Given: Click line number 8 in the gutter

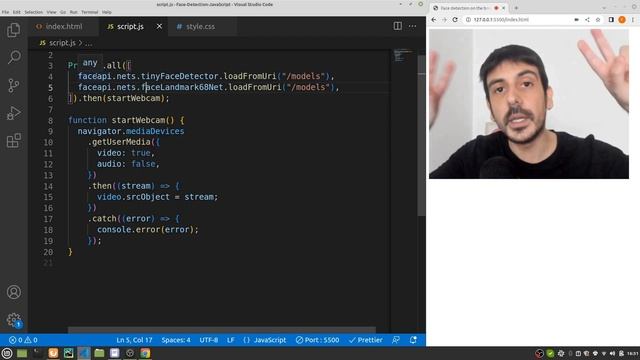Looking at the screenshot, I should point(50,120).
